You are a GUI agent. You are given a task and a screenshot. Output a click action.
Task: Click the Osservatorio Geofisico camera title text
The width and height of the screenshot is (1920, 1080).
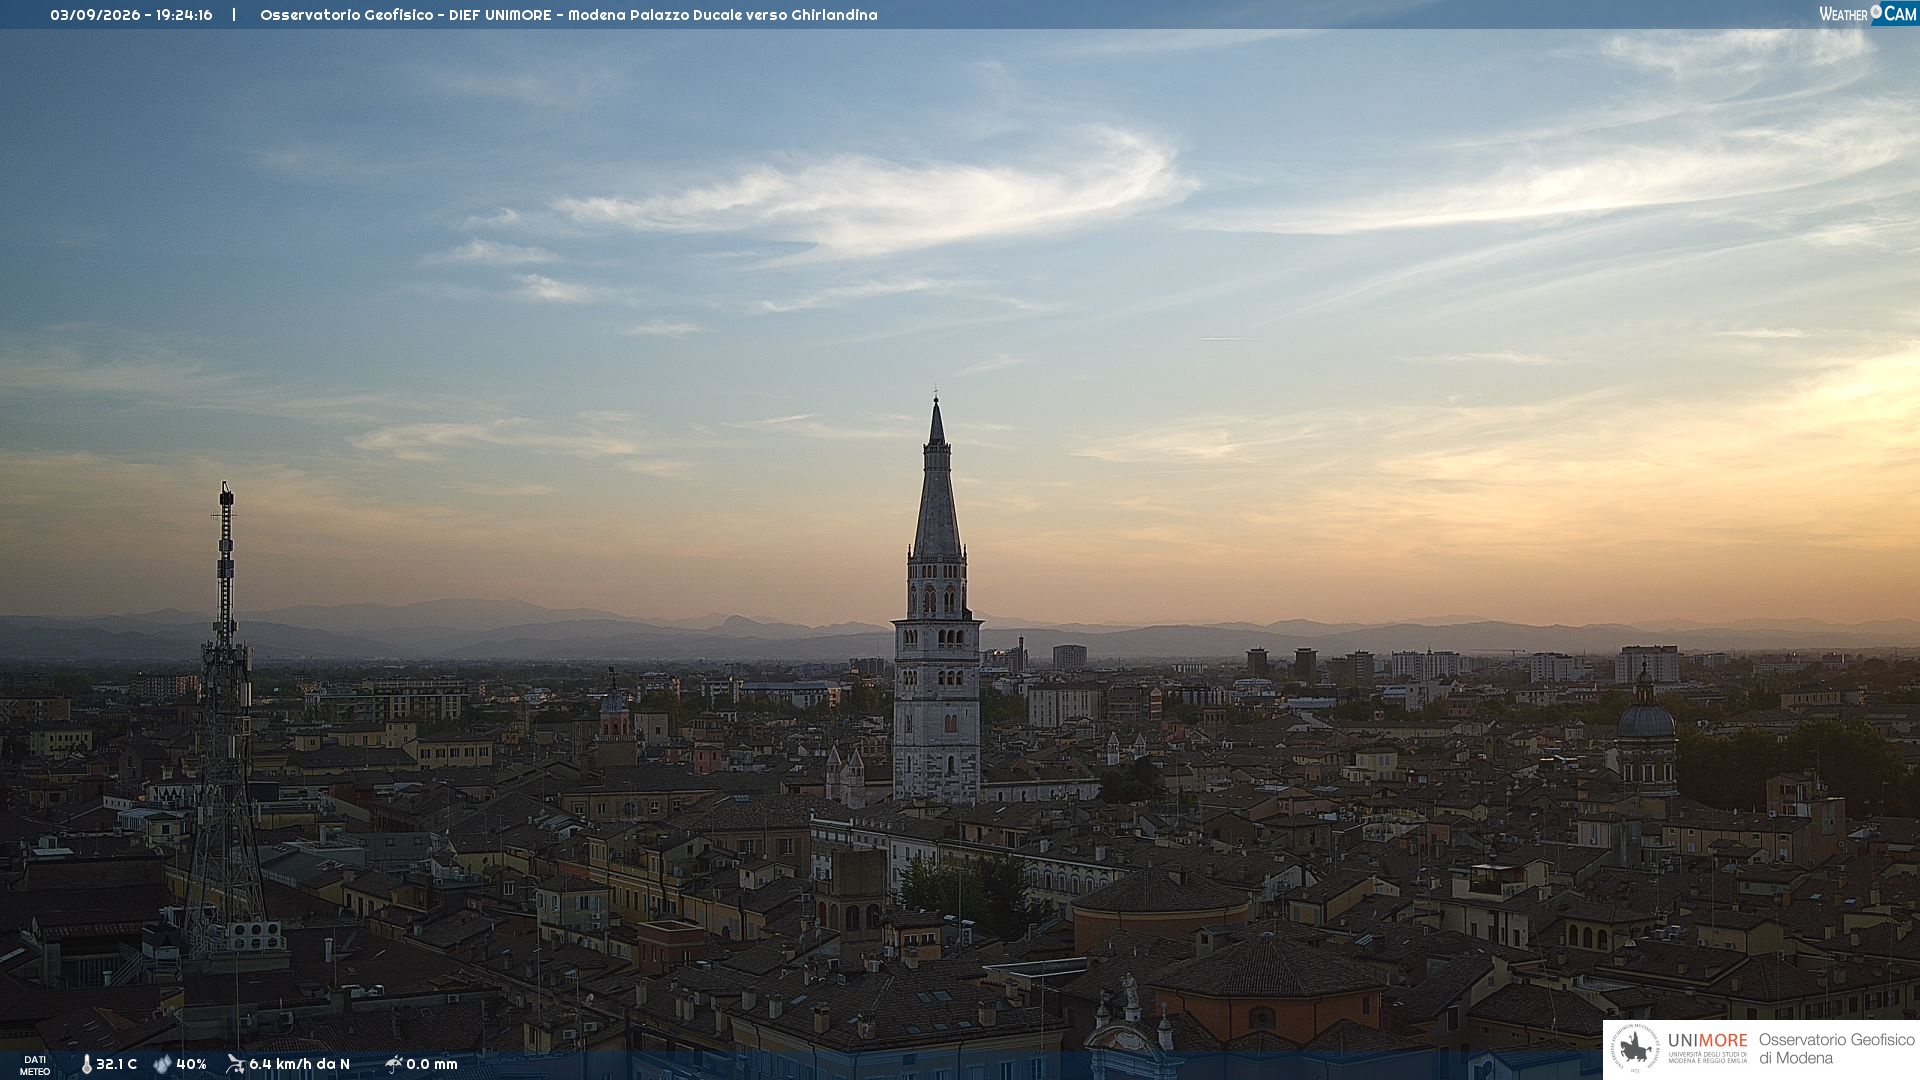click(x=568, y=15)
